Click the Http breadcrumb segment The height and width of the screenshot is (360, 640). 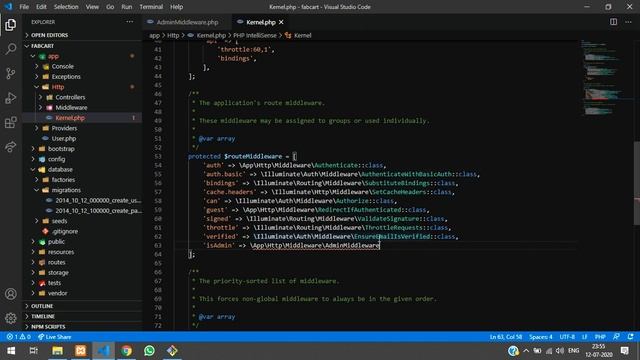(x=173, y=36)
